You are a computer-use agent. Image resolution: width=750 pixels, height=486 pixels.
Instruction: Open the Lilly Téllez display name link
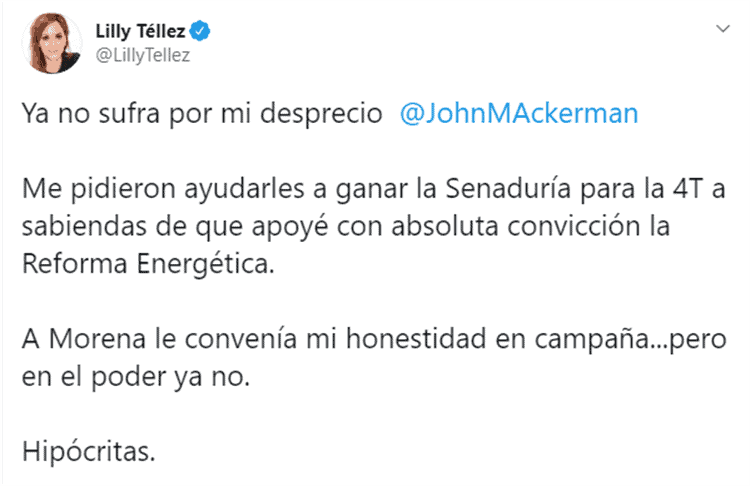(146, 32)
